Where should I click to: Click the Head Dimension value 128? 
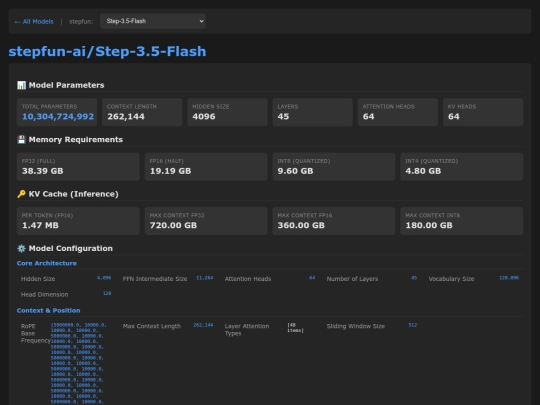107,293
